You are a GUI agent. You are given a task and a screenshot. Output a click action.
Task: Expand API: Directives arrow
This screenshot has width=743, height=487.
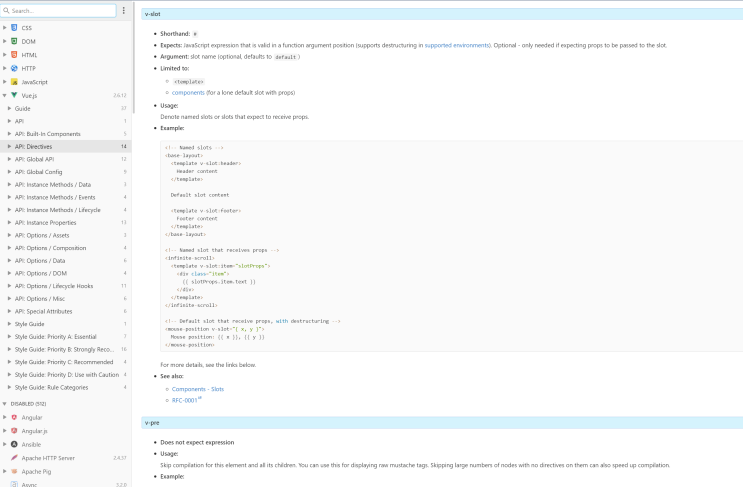tap(9, 146)
